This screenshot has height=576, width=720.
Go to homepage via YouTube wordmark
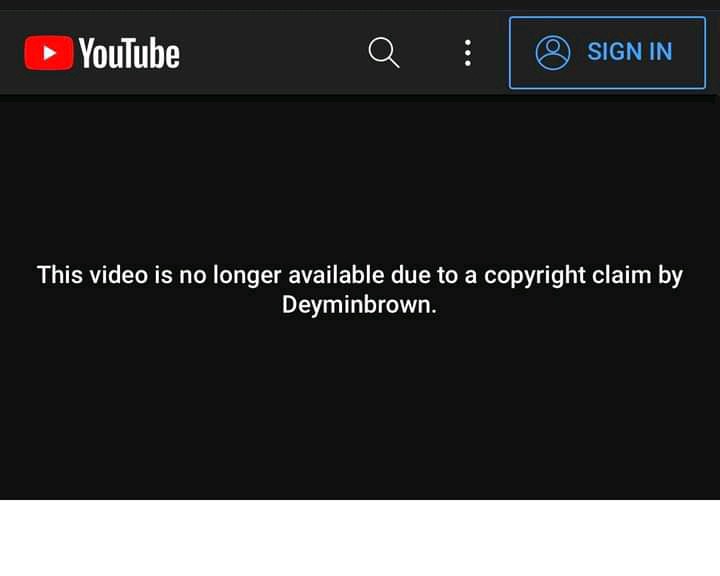tap(129, 53)
